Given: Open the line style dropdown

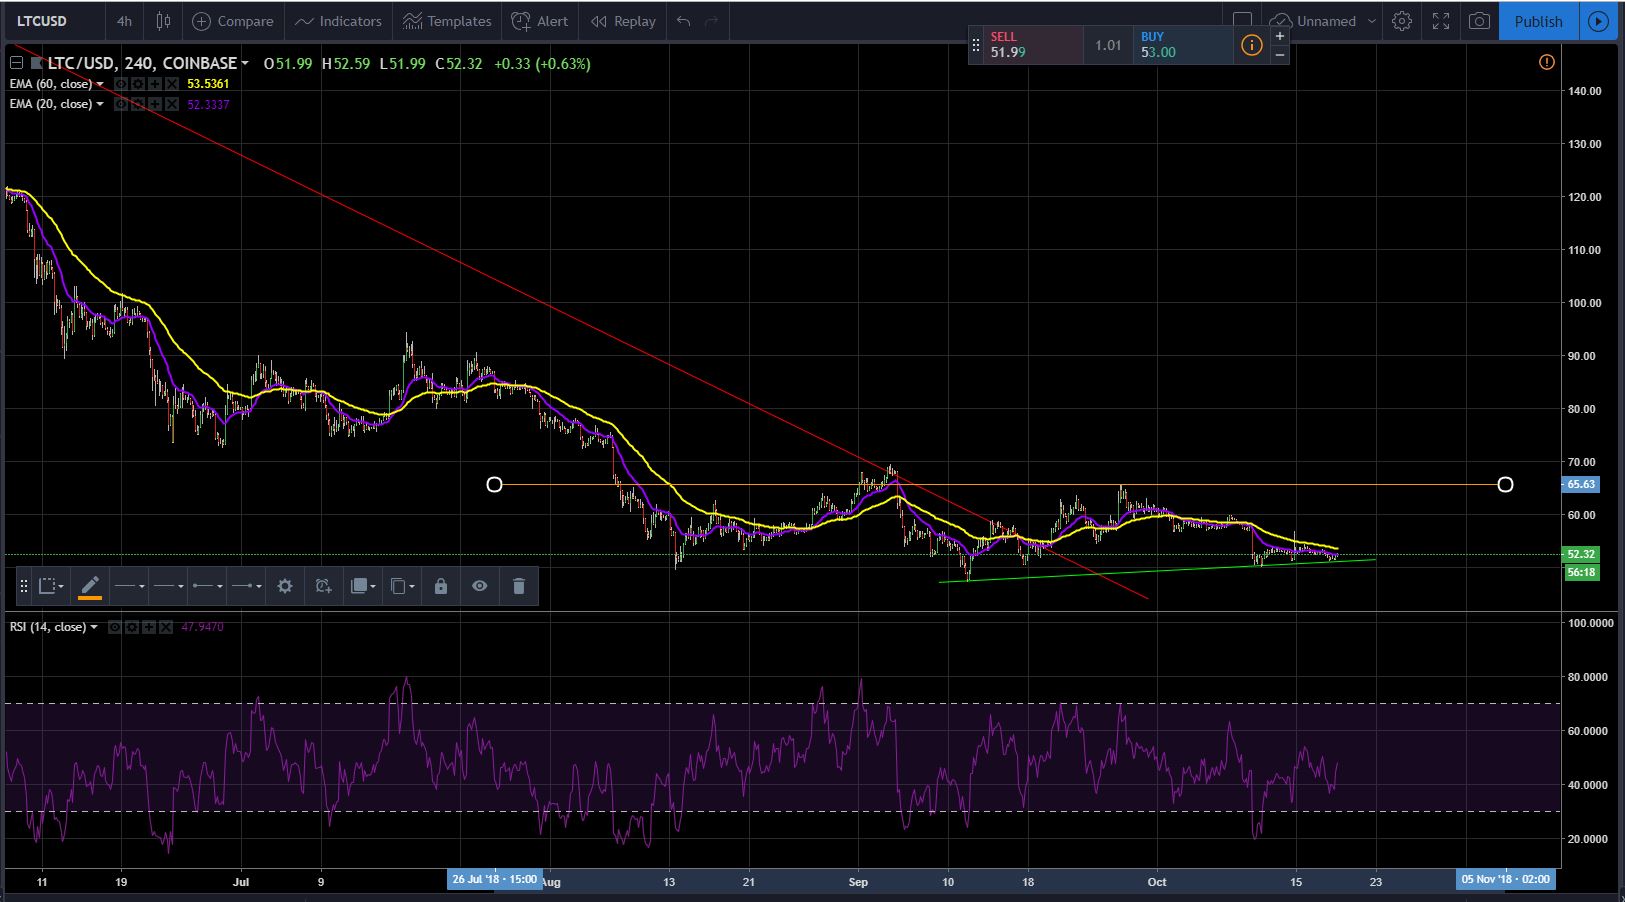Looking at the screenshot, I should pyautogui.click(x=168, y=586).
